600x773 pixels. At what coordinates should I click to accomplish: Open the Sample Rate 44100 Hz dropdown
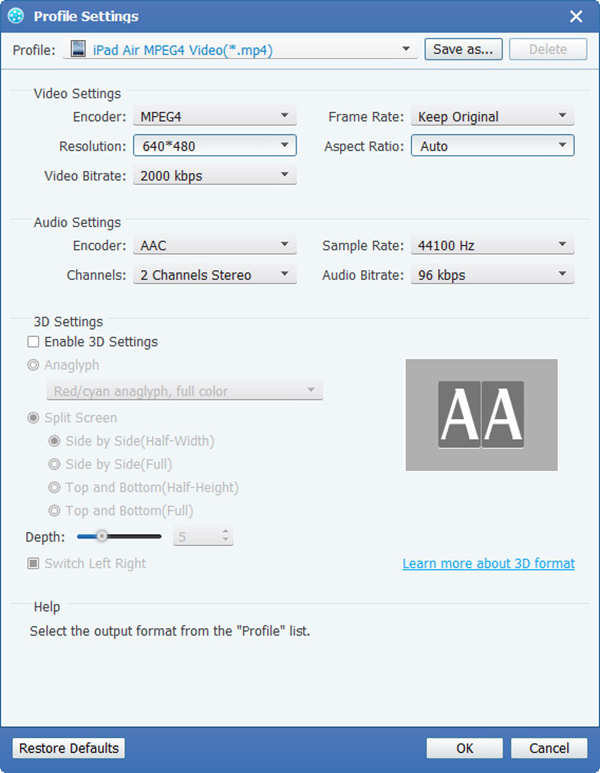pyautogui.click(x=562, y=245)
